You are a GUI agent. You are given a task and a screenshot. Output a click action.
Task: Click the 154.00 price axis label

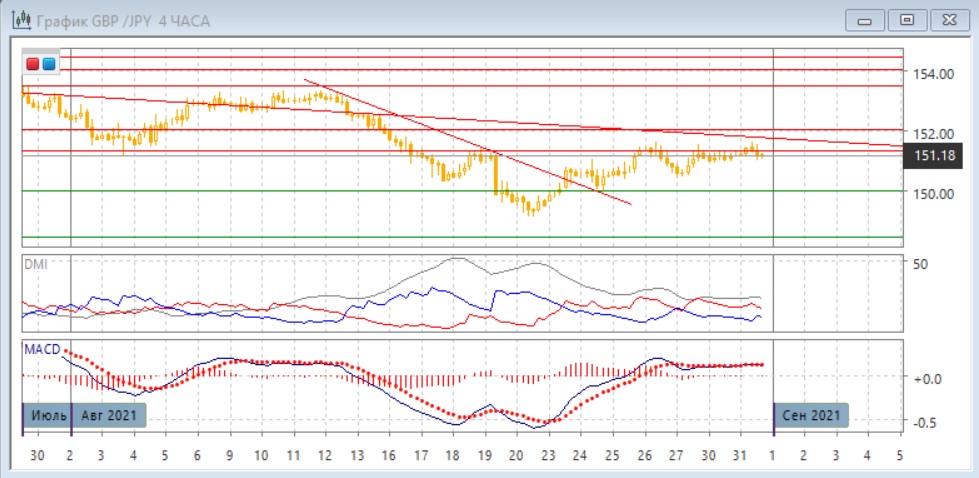click(x=930, y=74)
